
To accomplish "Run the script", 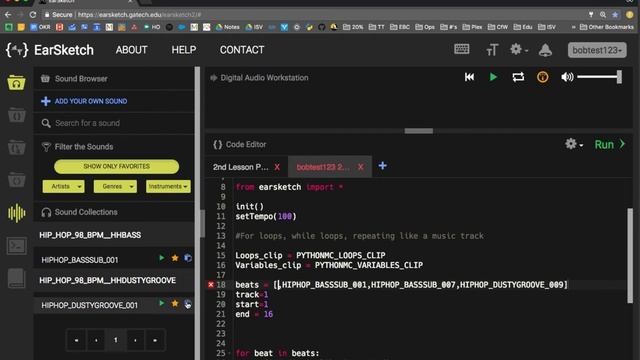I will [x=609, y=144].
